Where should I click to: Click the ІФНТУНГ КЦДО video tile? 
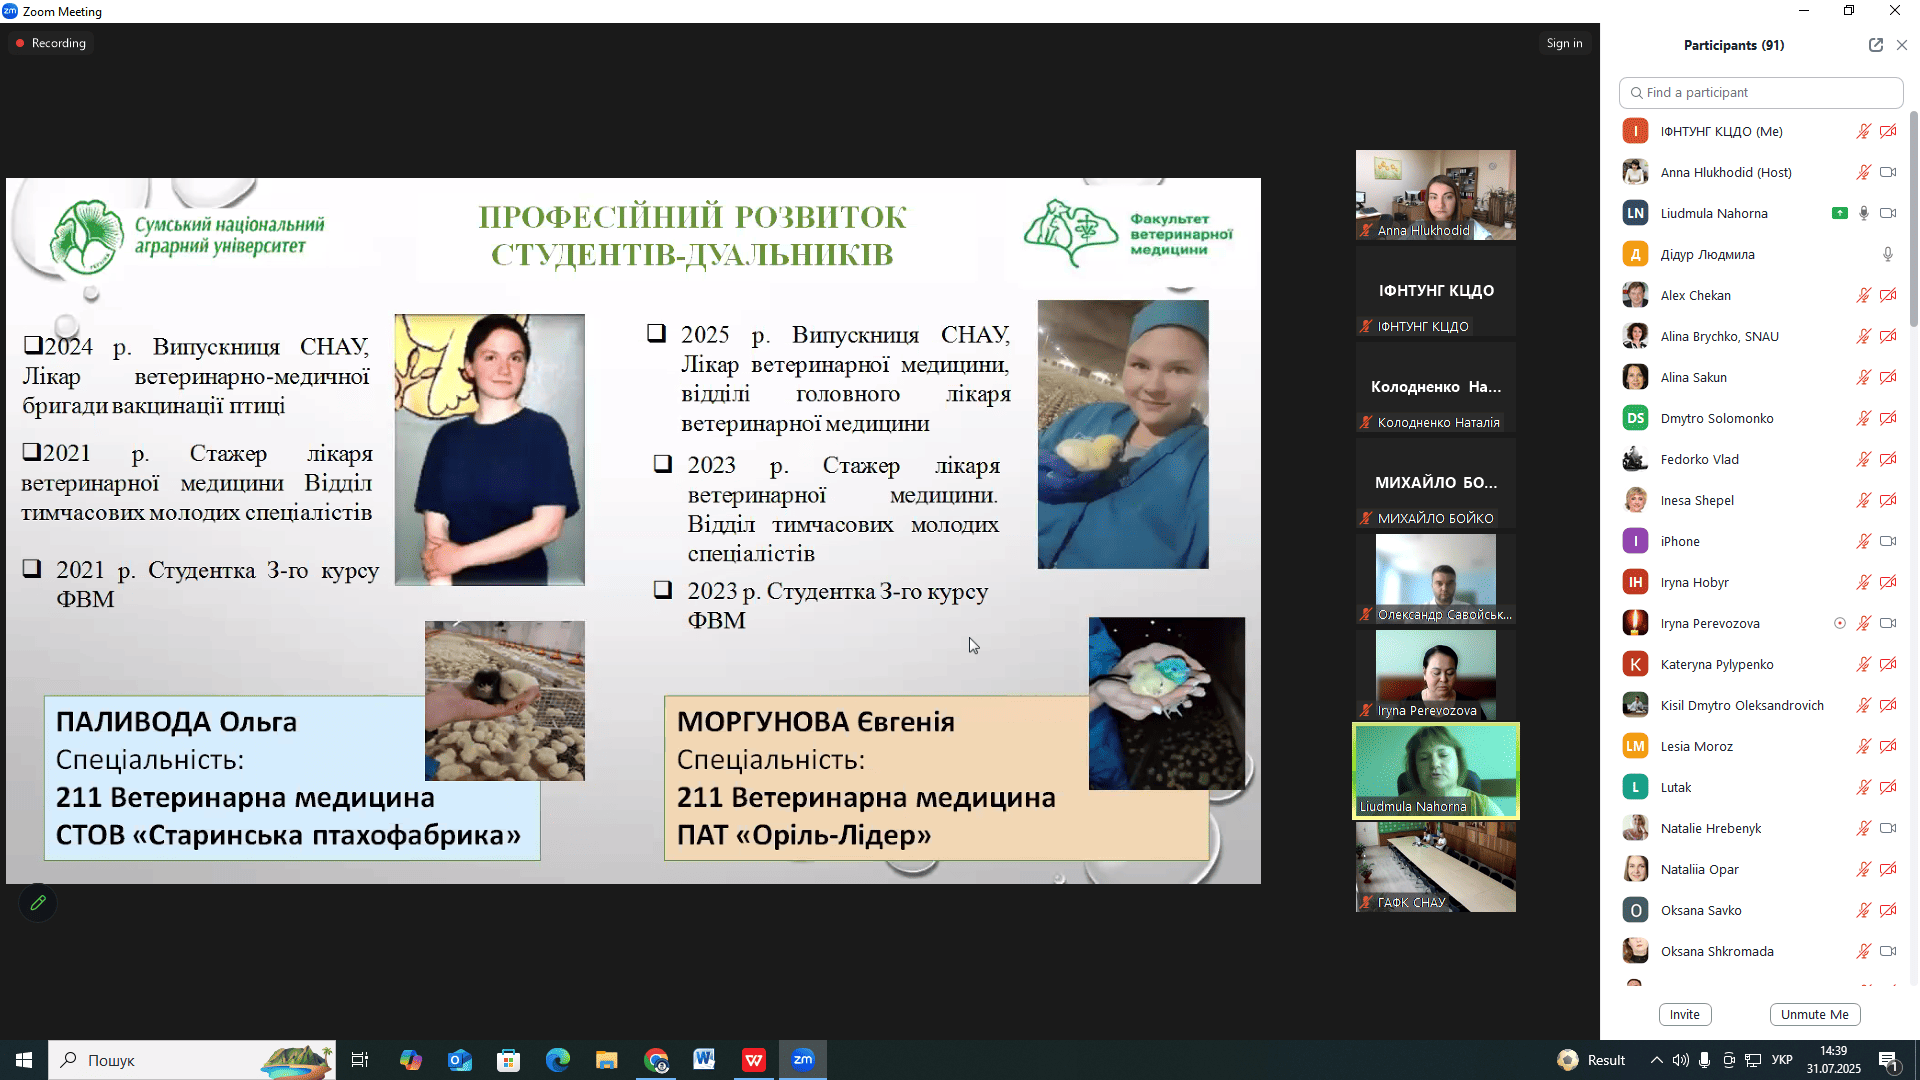[x=1436, y=291]
